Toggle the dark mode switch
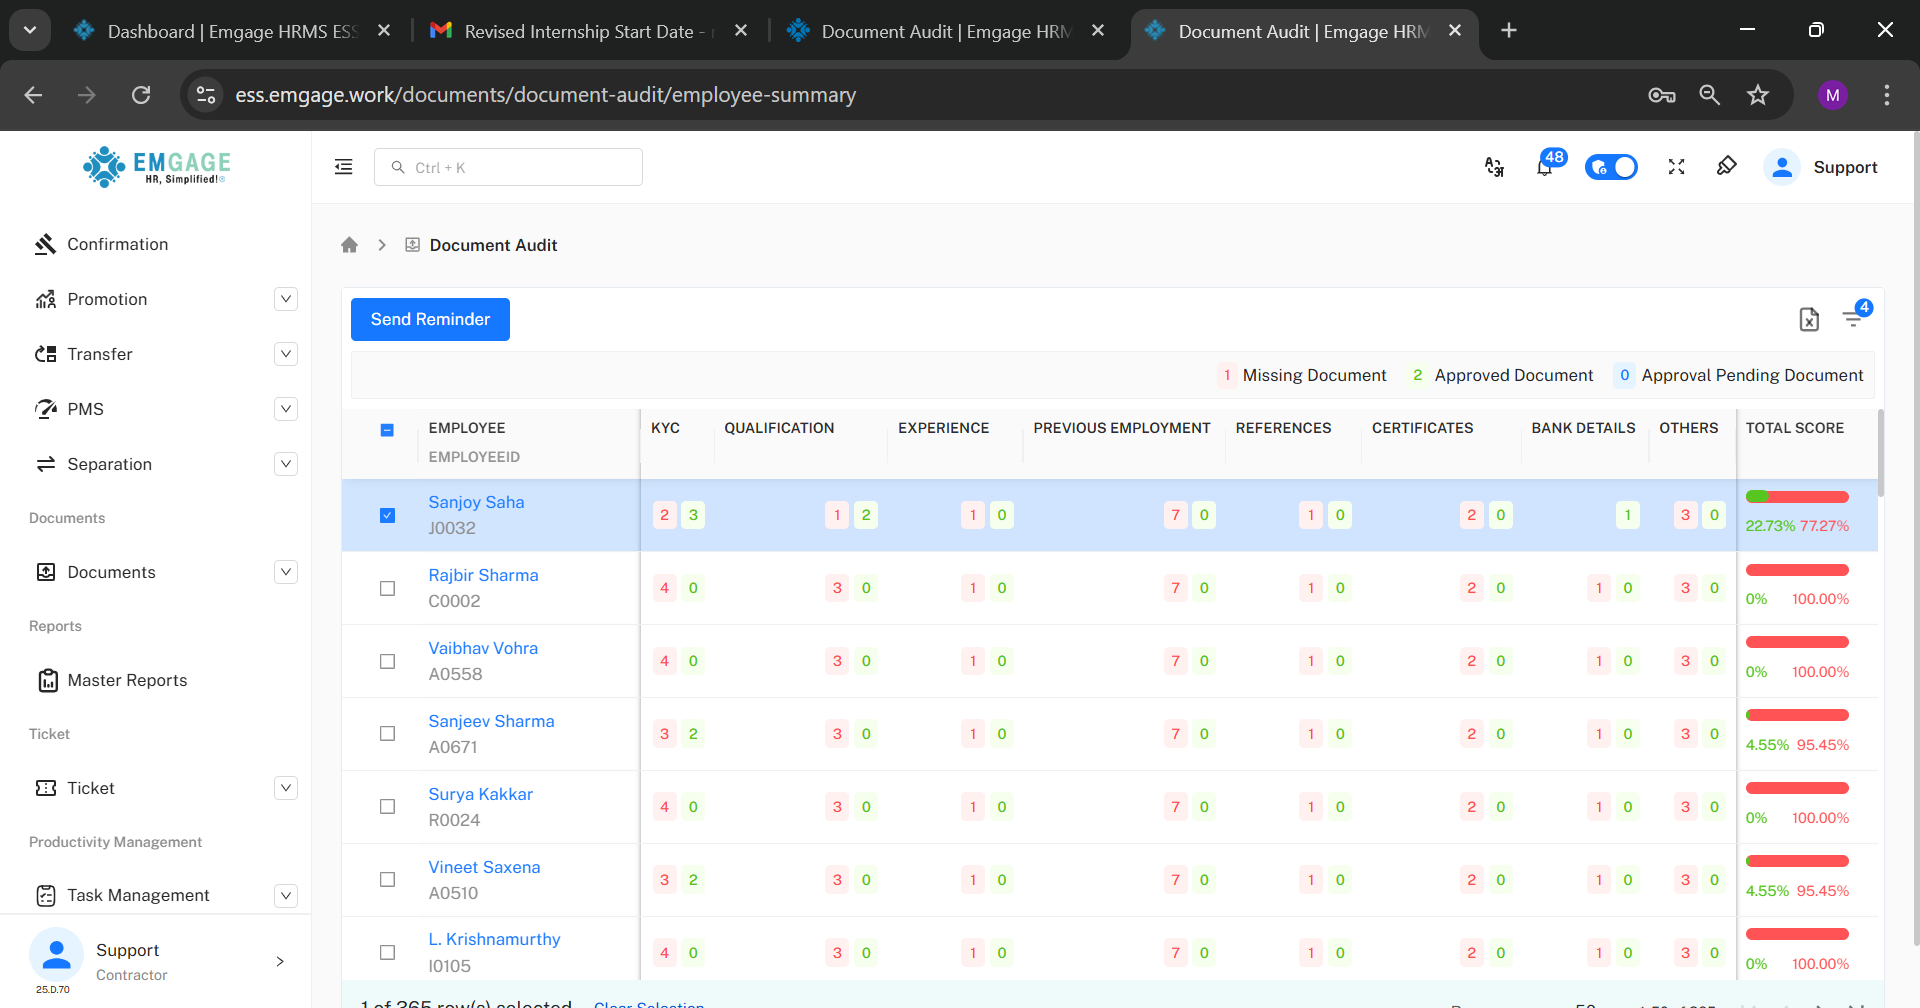Screen dimensions: 1920x1008 1610,167
